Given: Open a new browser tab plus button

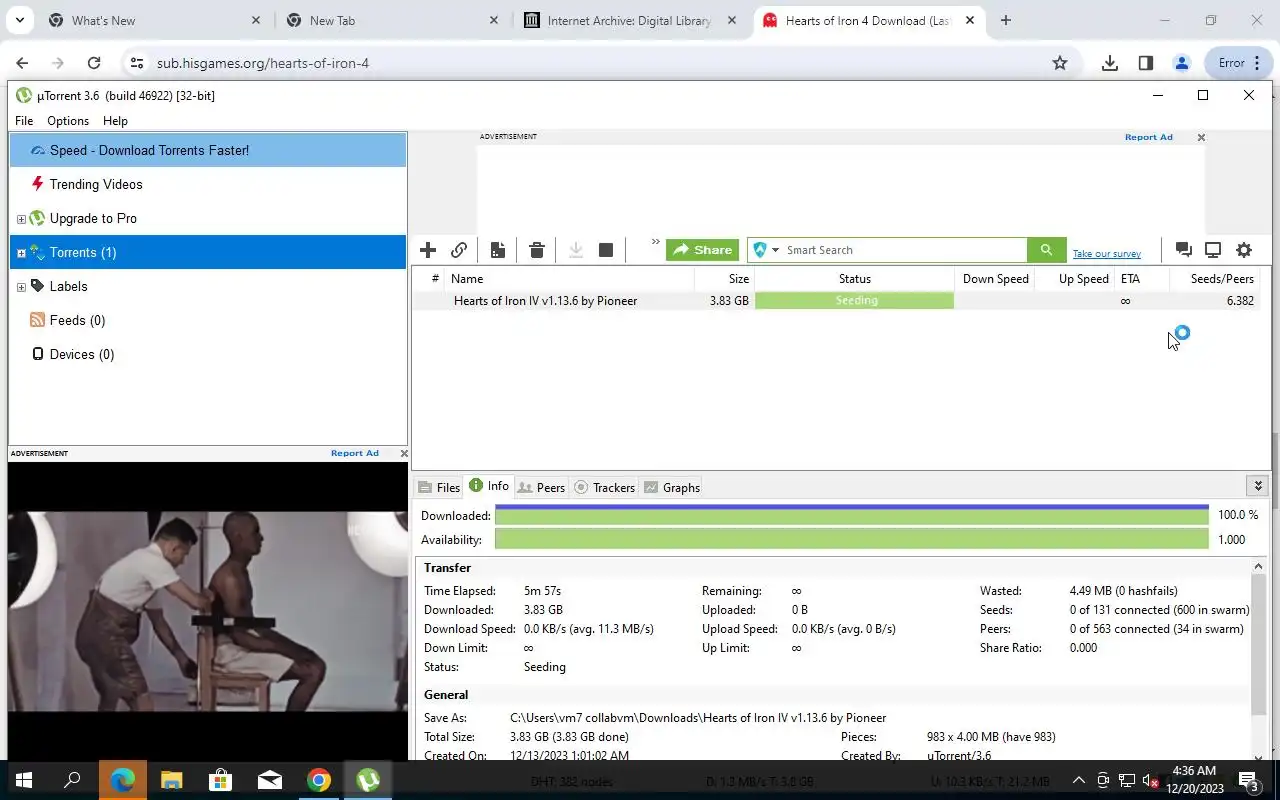Looking at the screenshot, I should tap(1005, 20).
